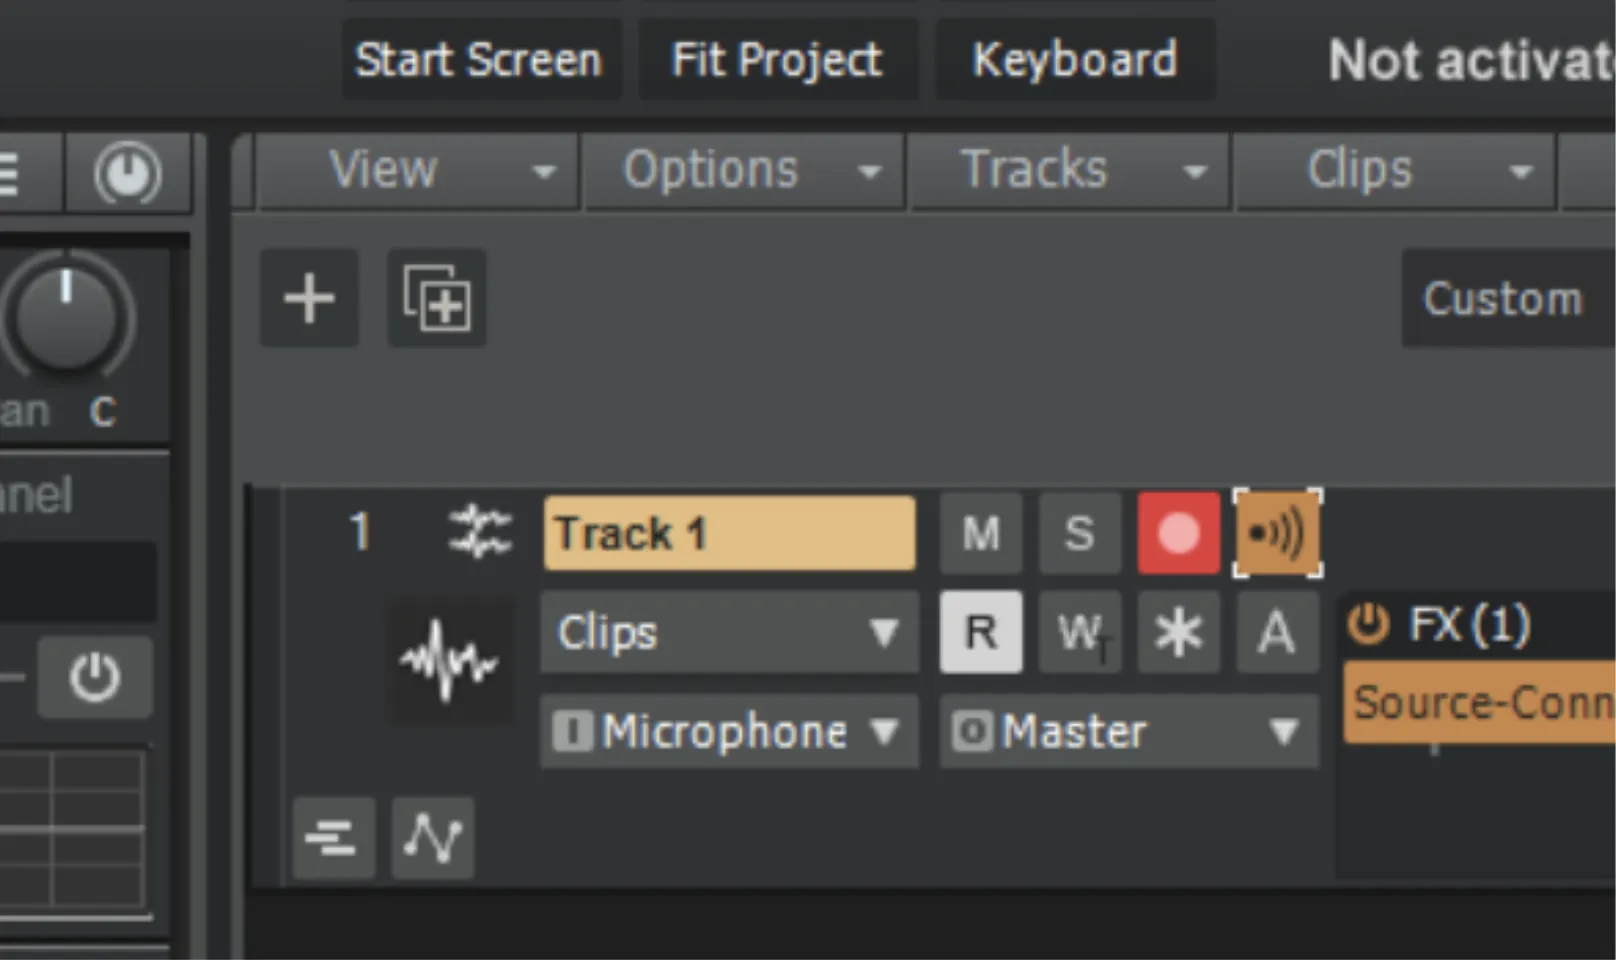Screen dimensions: 1616x960
Task: Mute Track 1 with M button
Action: click(981, 533)
